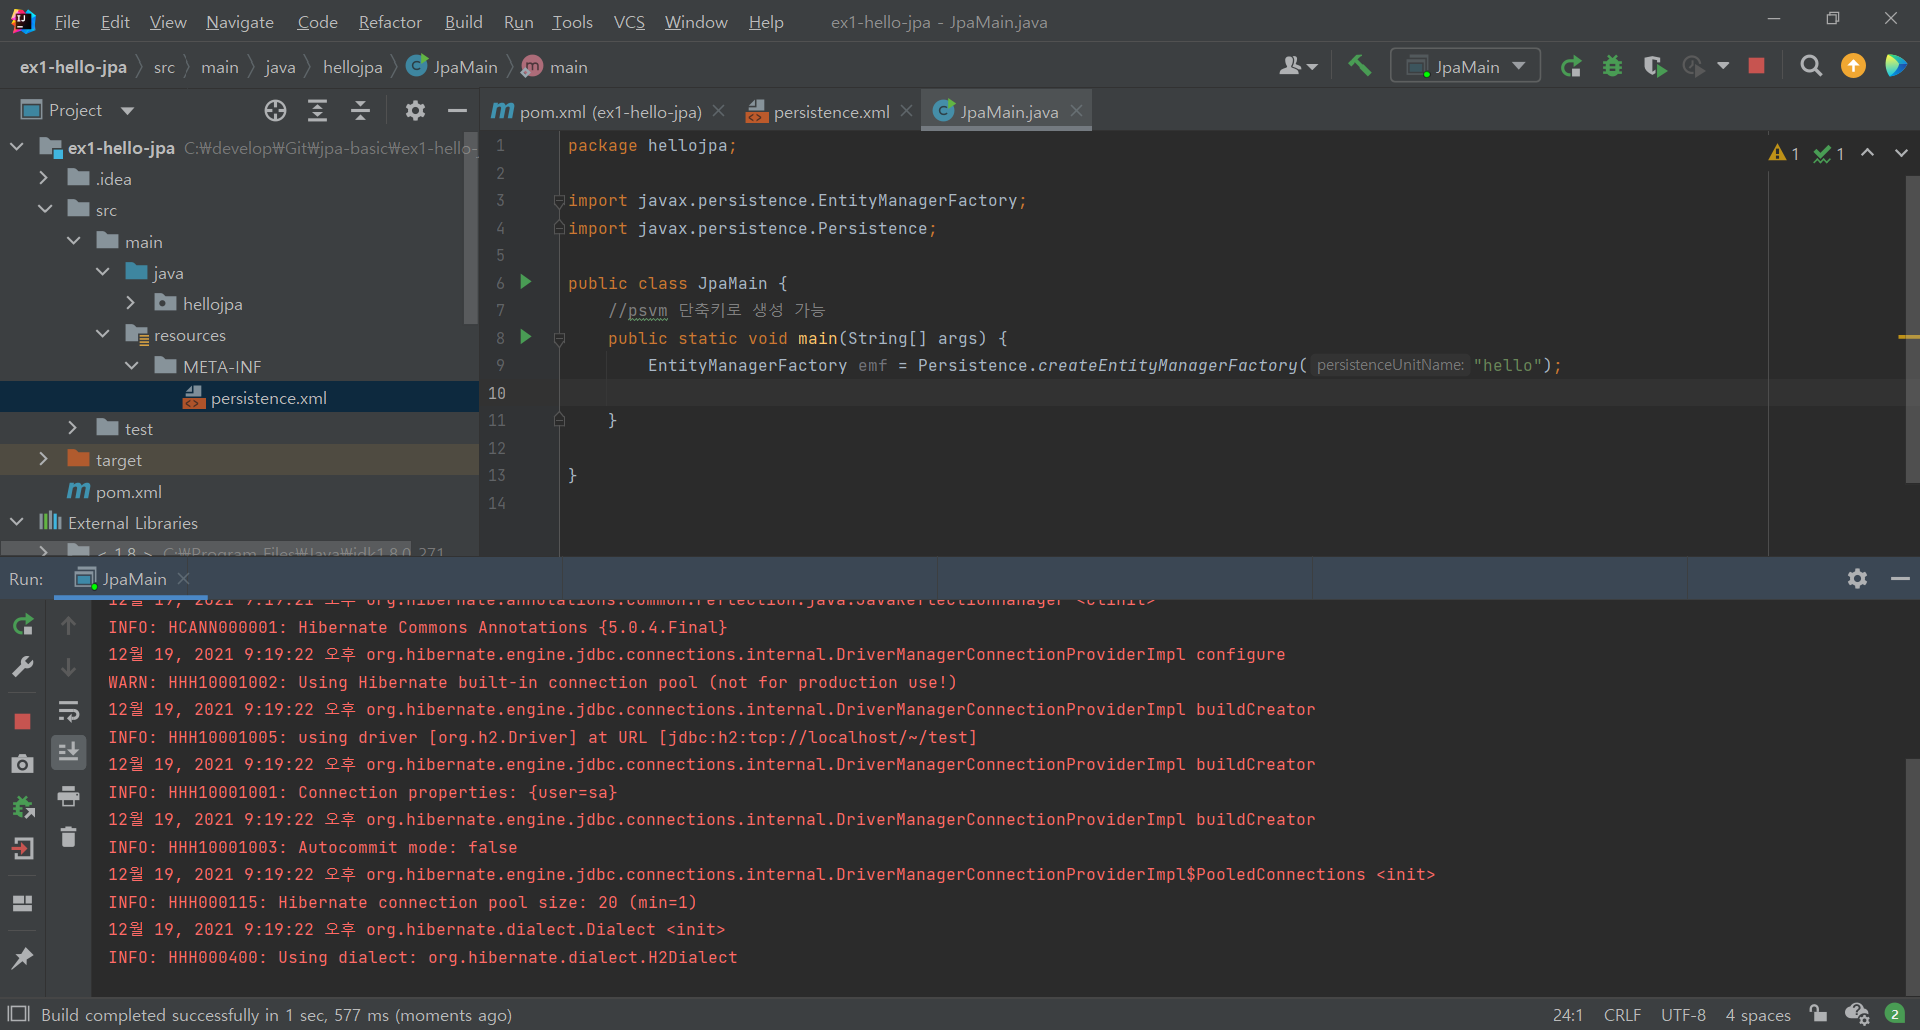The image size is (1920, 1030).
Task: Restore layout icon in Run sidebar
Action: 22,903
